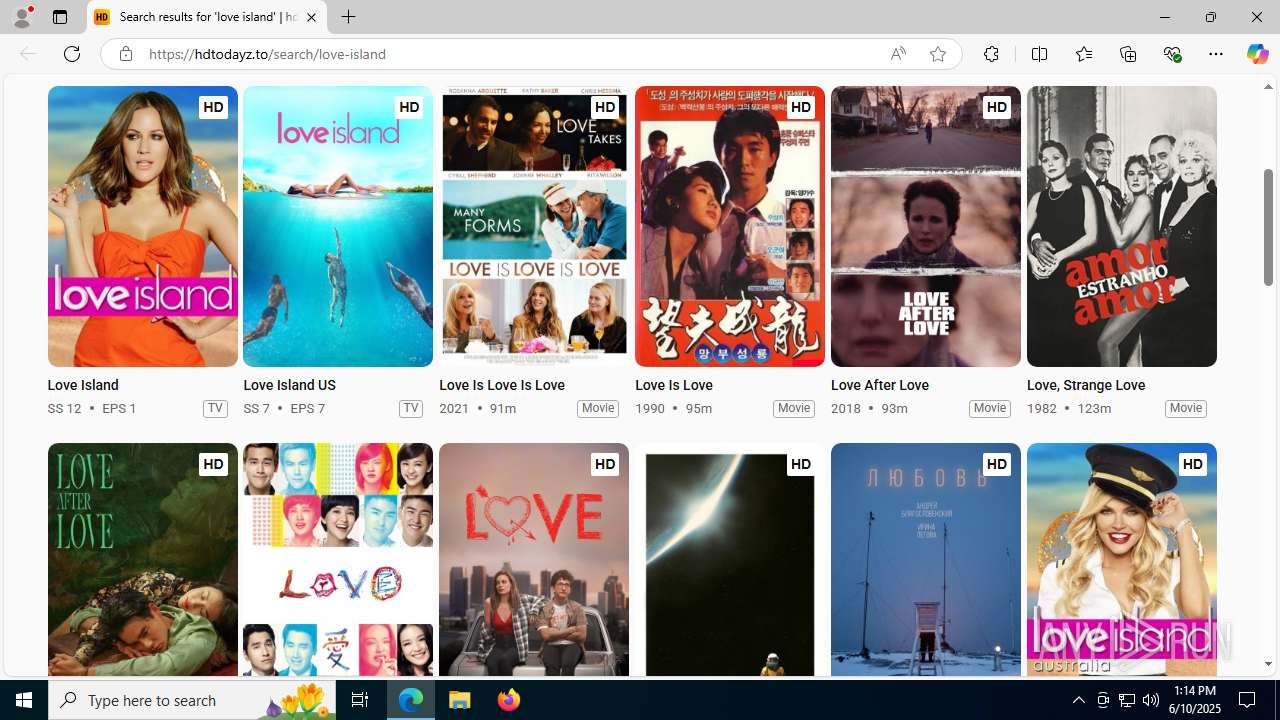Image resolution: width=1280 pixels, height=720 pixels.
Task: Close the 'love island' search results tab
Action: [311, 17]
